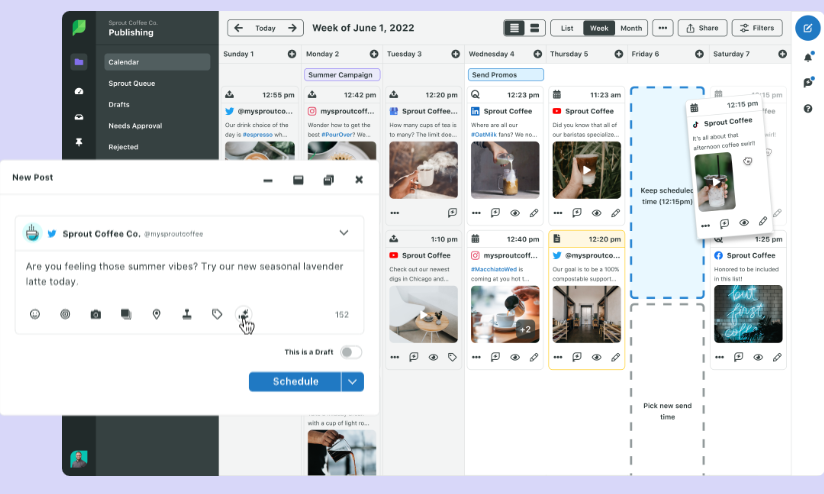Screen dimensions: 824x494
Task: Open audience targeting icon in composer
Action: [65, 314]
